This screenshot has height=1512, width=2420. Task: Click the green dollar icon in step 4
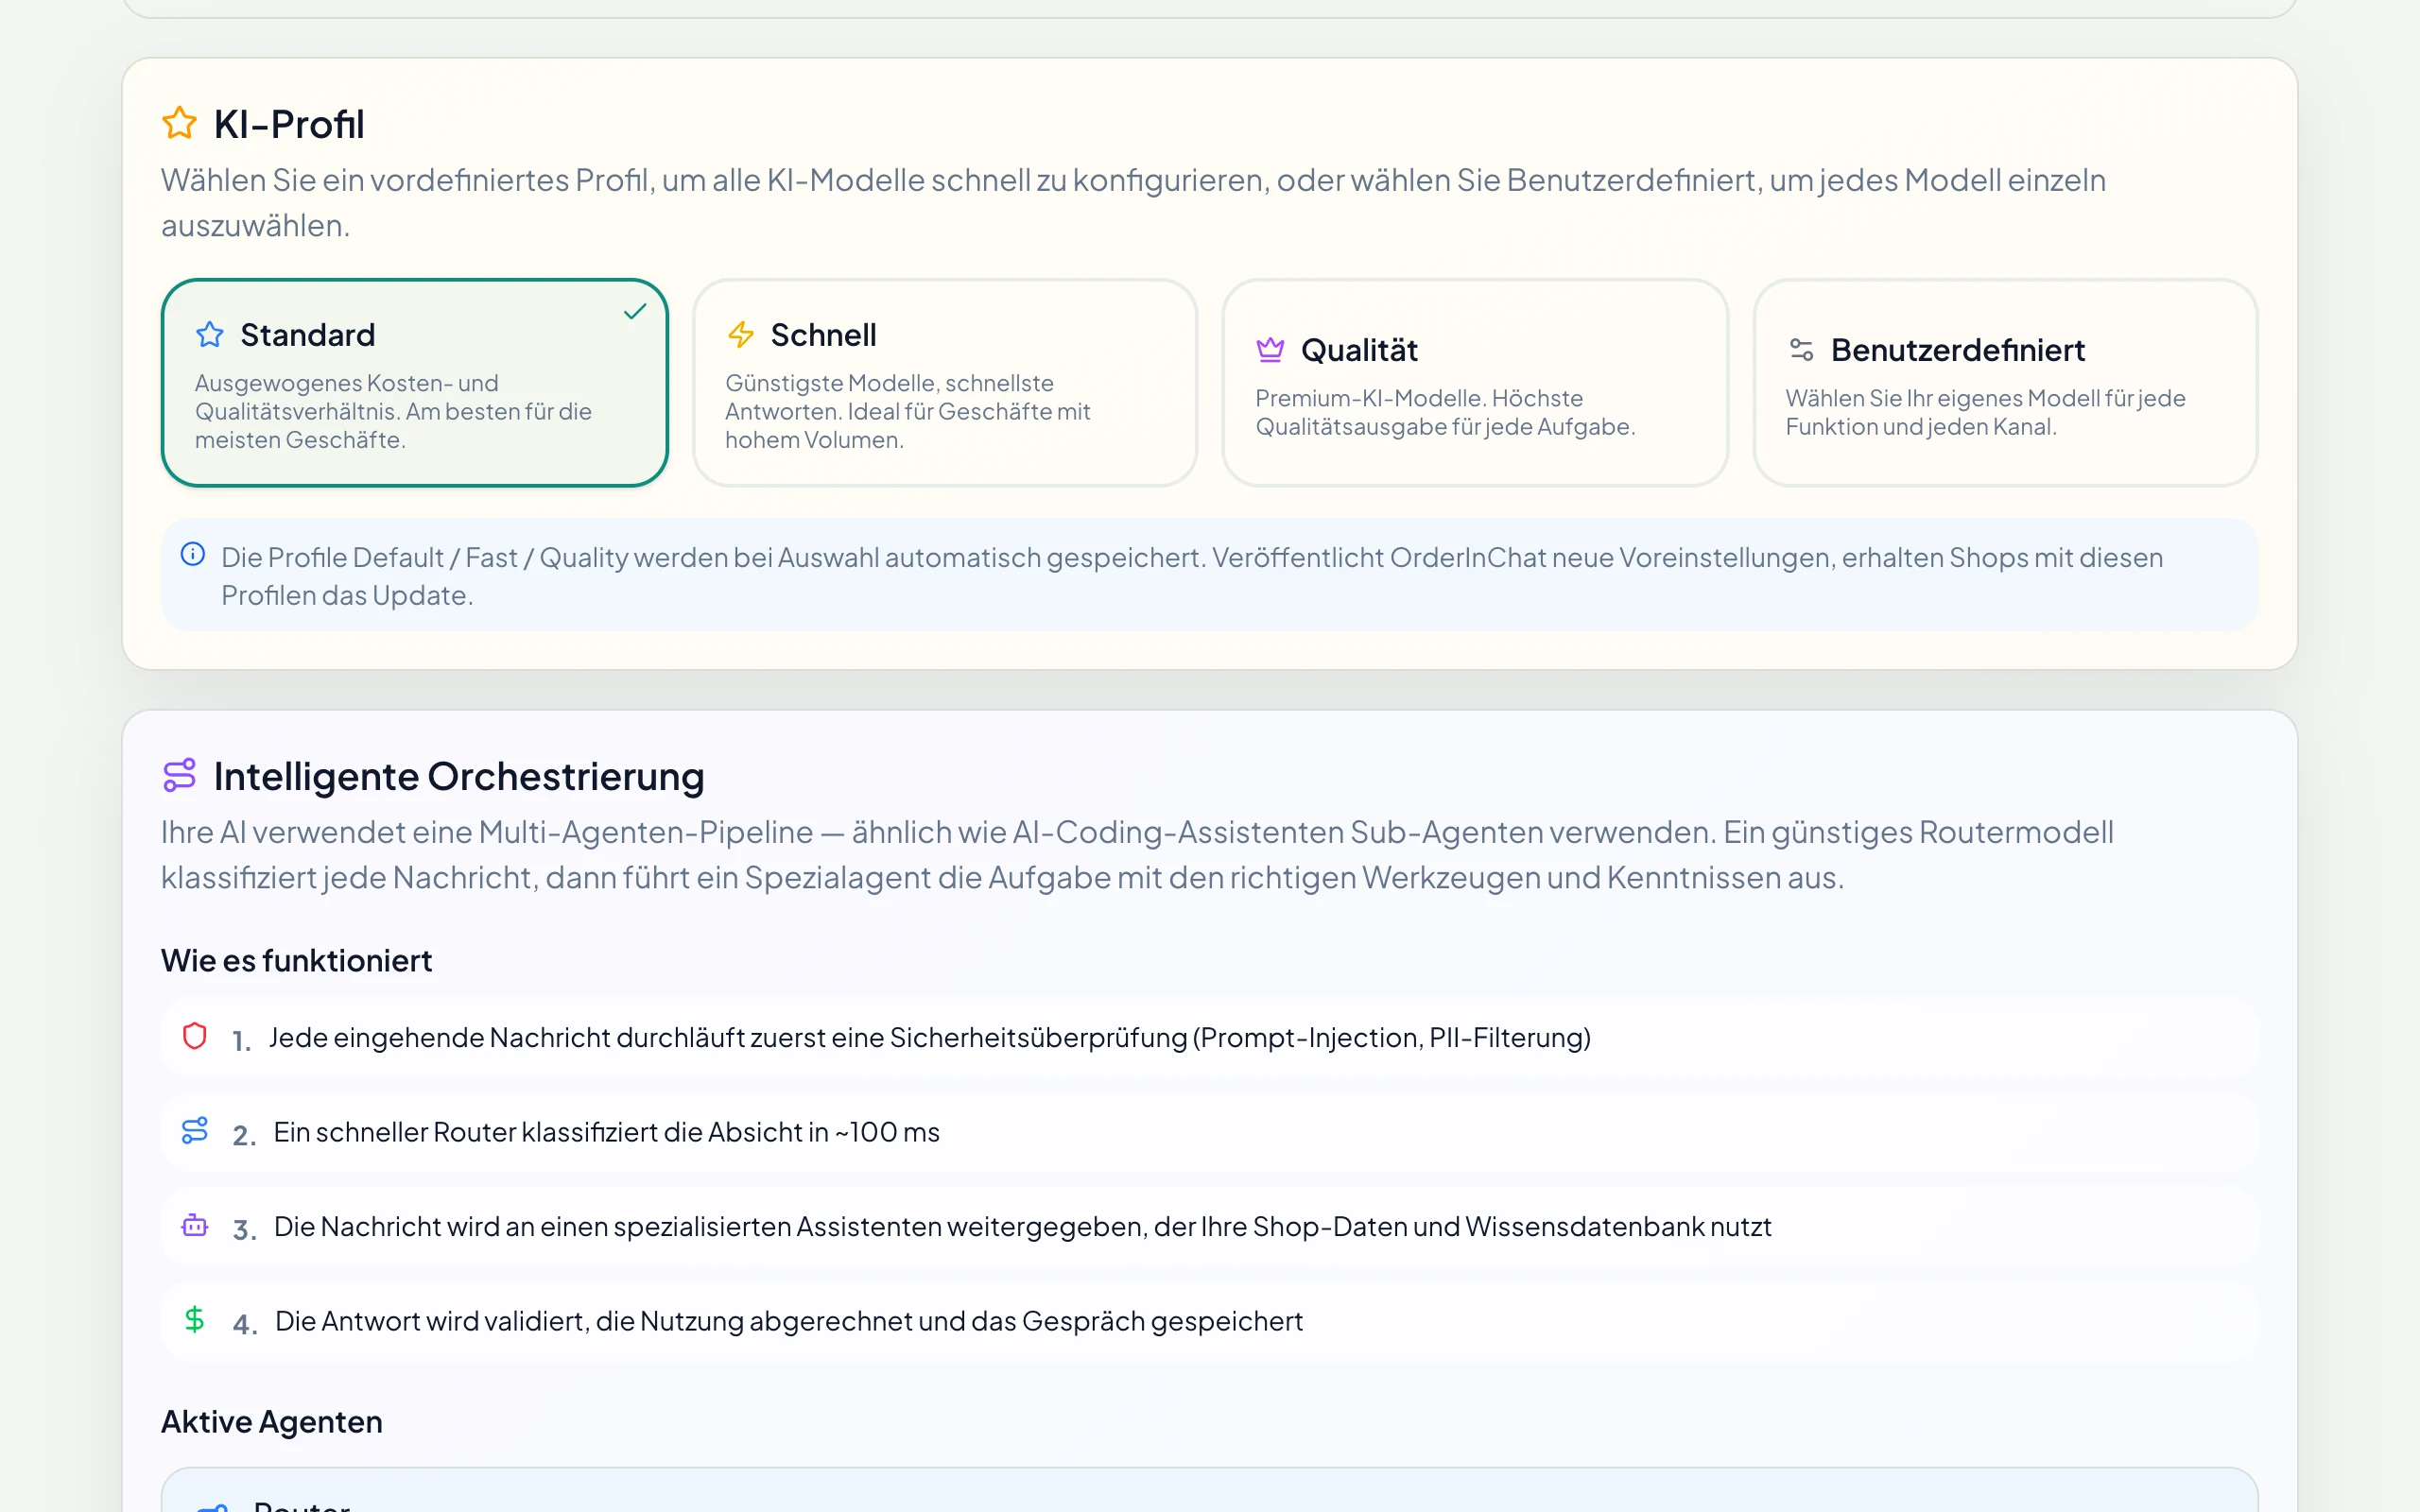point(195,1319)
